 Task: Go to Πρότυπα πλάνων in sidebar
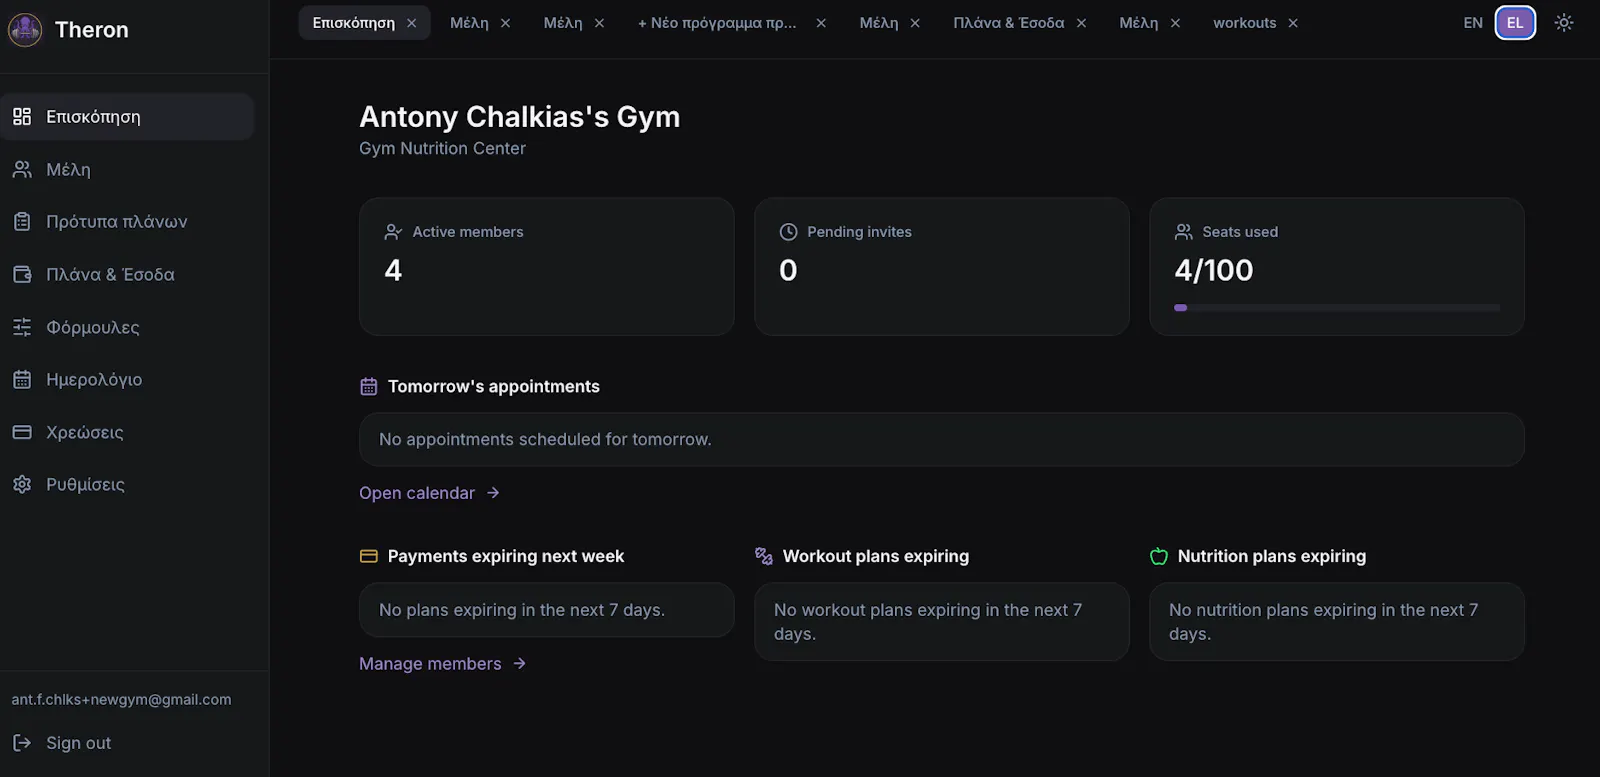click(127, 222)
